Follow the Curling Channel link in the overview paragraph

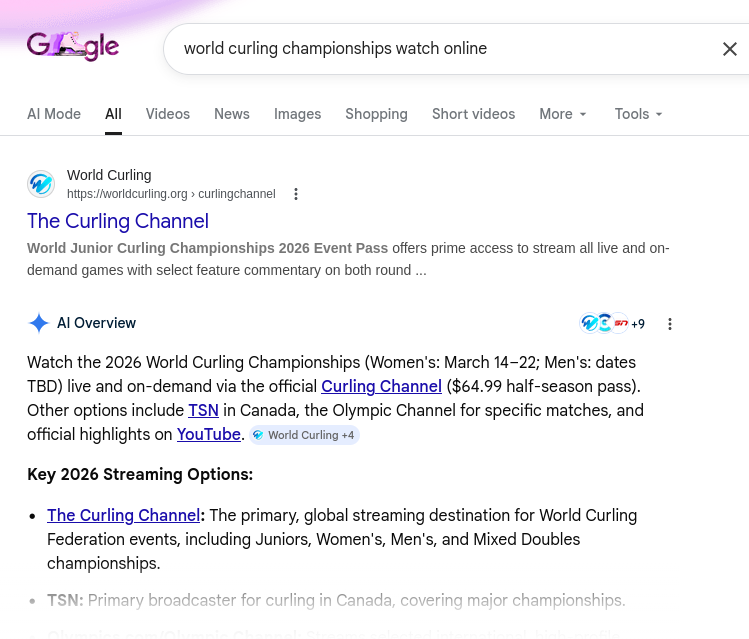[381, 386]
